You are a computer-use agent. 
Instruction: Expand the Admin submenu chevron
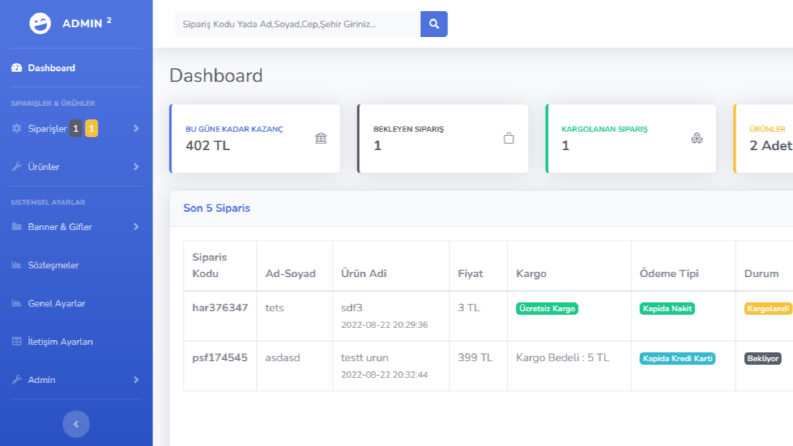click(x=136, y=379)
